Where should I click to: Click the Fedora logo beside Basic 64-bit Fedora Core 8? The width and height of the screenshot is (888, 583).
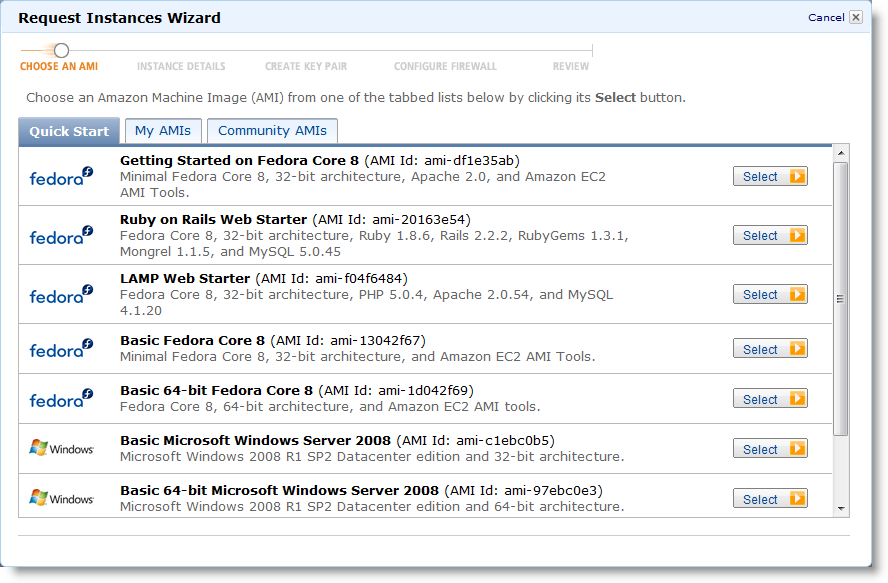click(61, 398)
